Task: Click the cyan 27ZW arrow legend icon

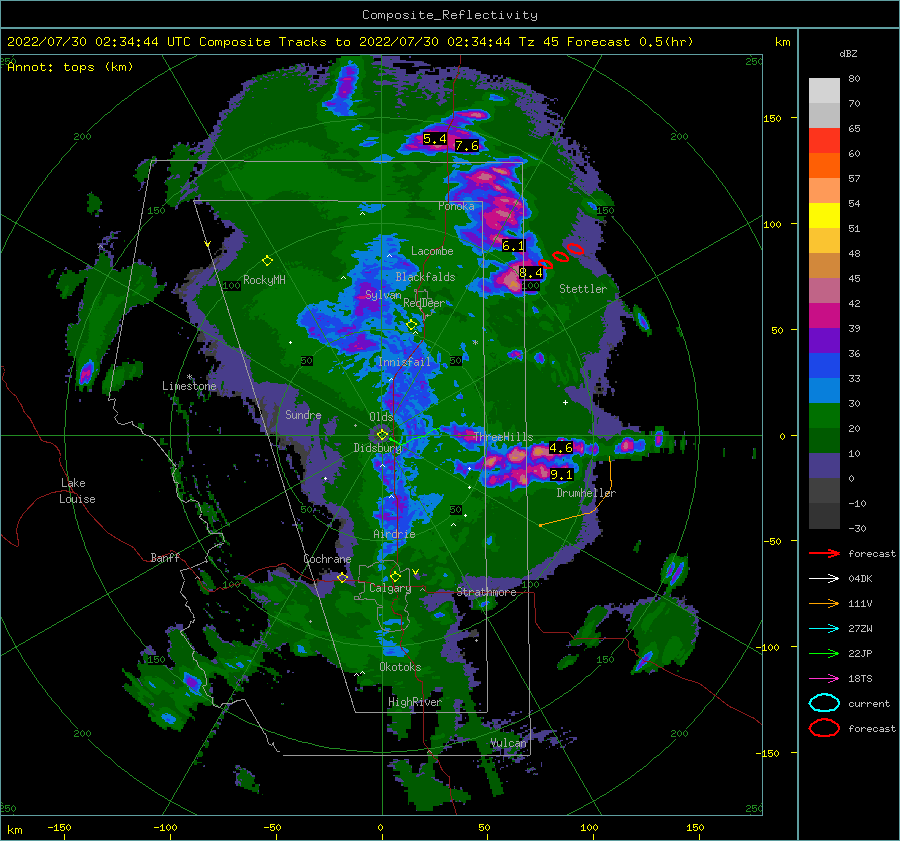Action: [824, 629]
